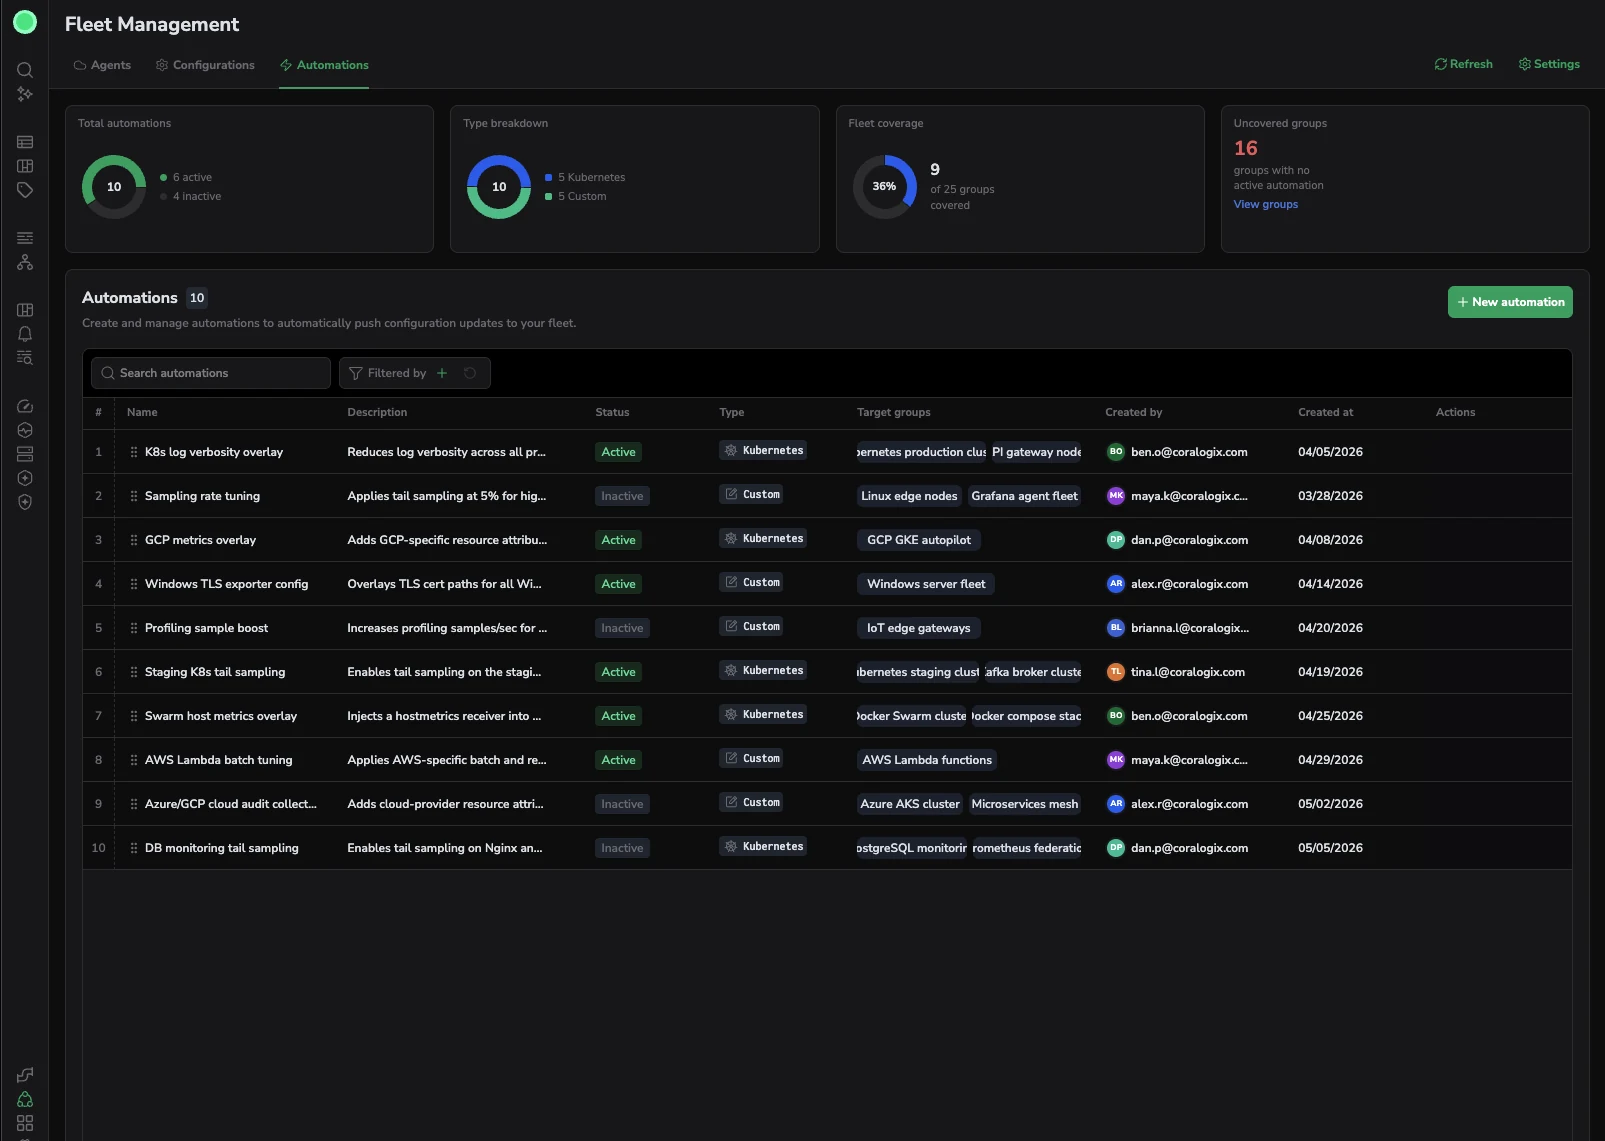
Task: Click creator brianna.l@coralogix in Profiling sample boost row
Action: coord(1178,628)
